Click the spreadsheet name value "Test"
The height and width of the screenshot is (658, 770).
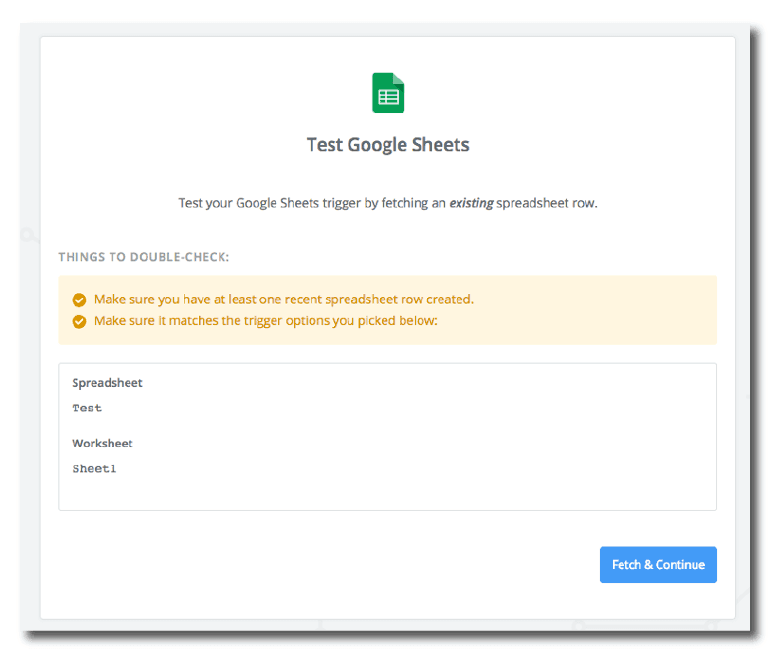click(x=87, y=408)
